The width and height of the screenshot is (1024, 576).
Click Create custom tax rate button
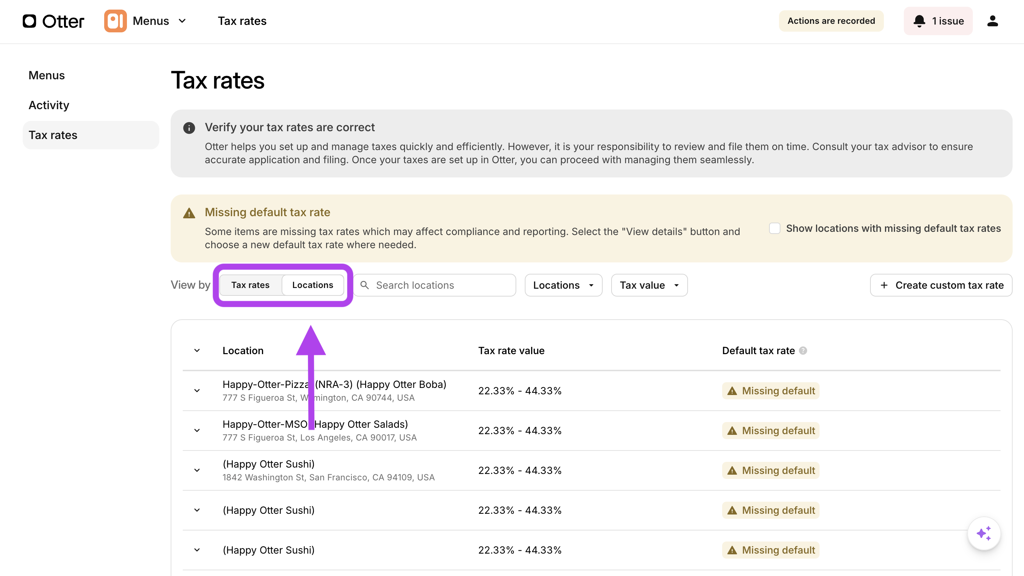[941, 286]
